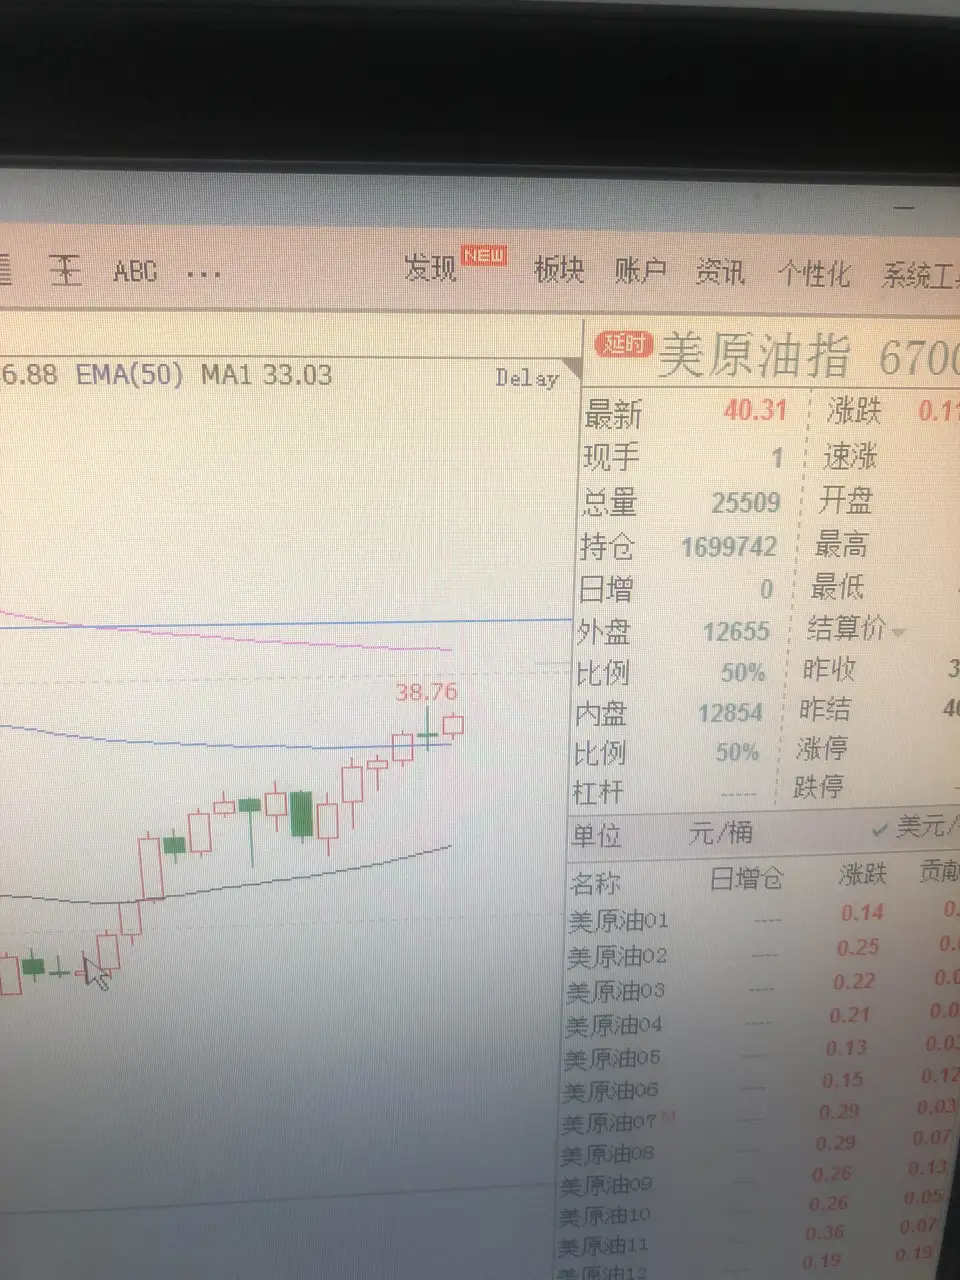Click the 日增仓 column header
Screen dimensions: 960x1280
[x=746, y=879]
